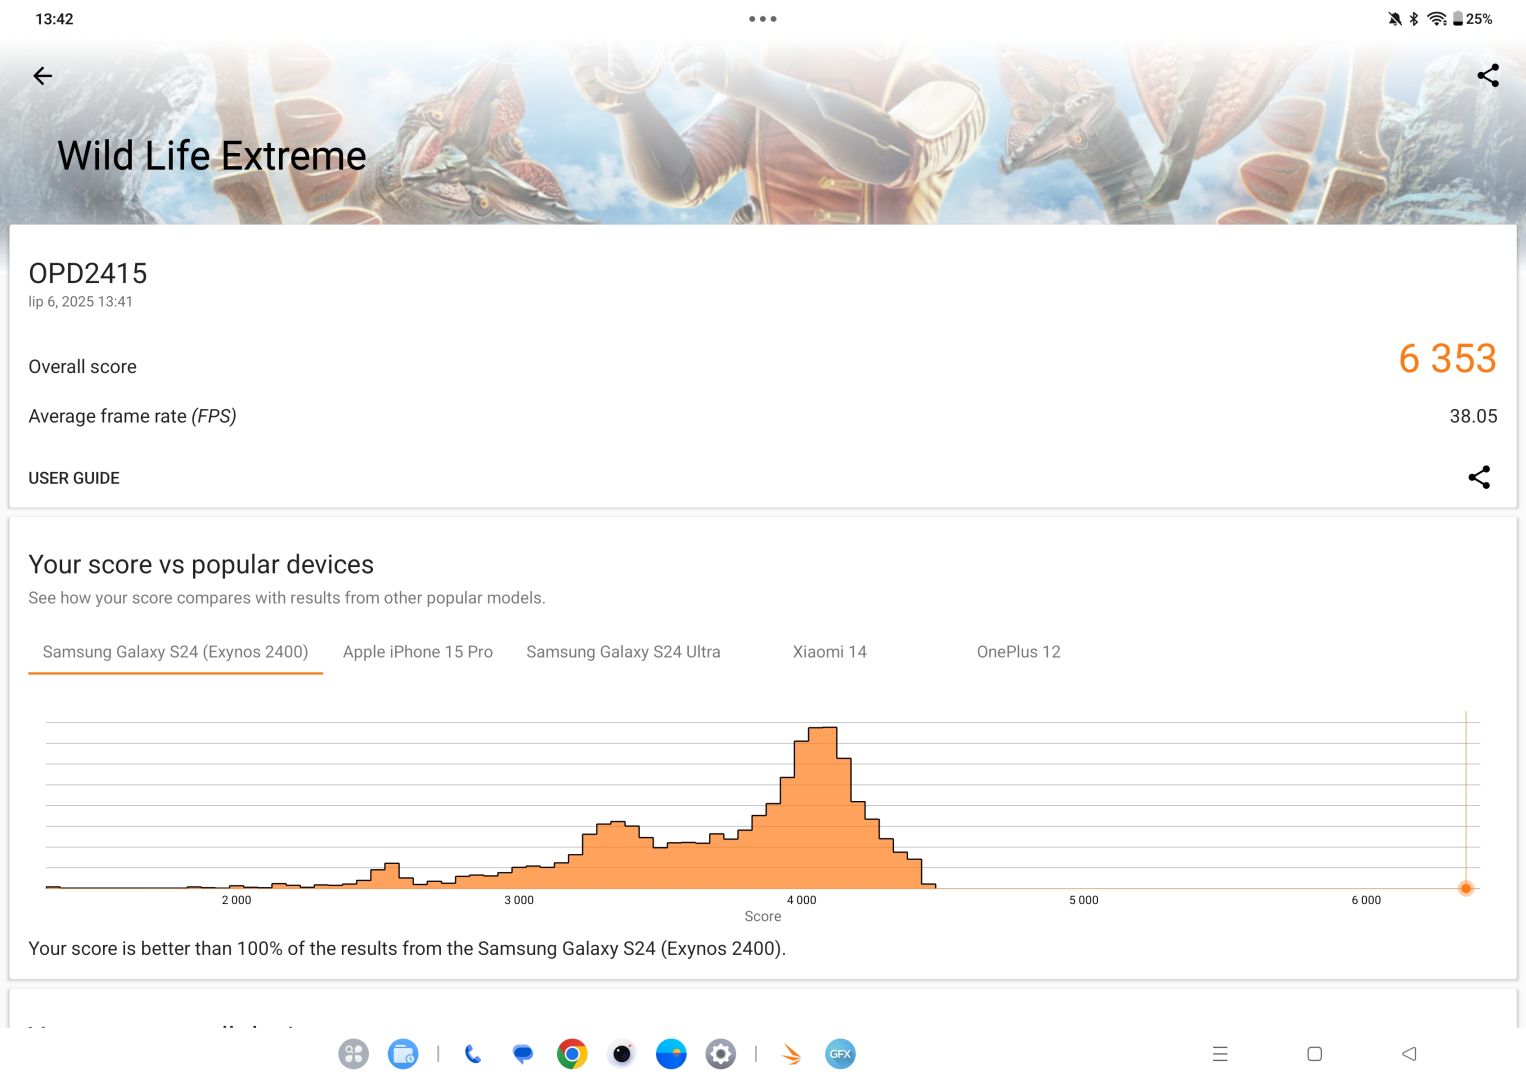The height and width of the screenshot is (1080, 1526).
Task: Tap the 5 000 axis label on the chart
Action: click(x=1083, y=900)
